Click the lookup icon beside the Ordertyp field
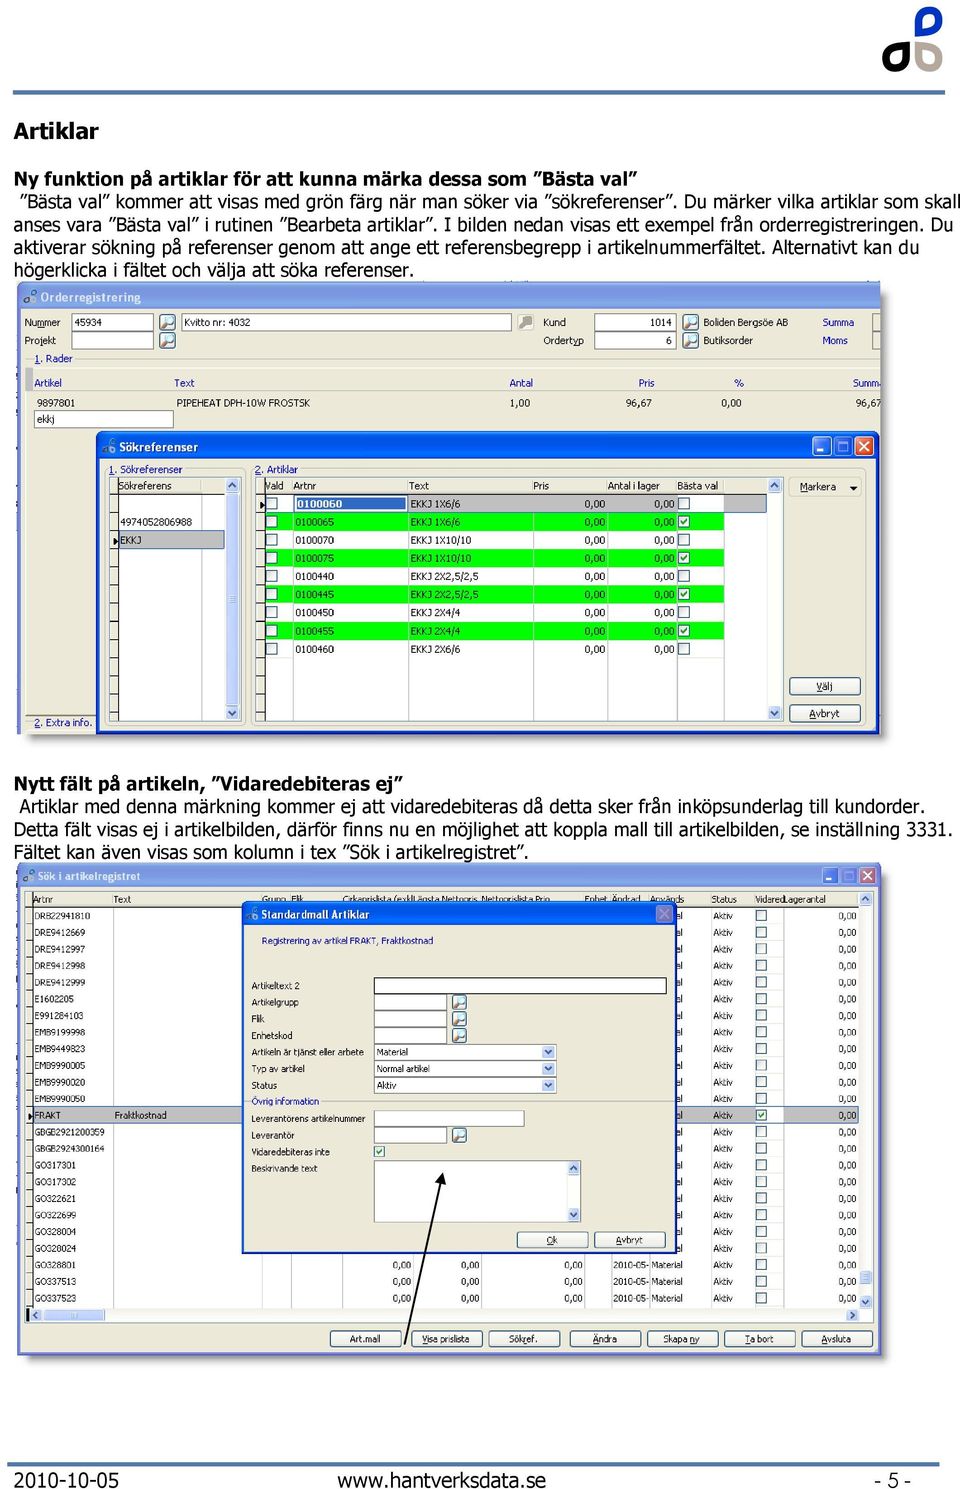 pyautogui.click(x=690, y=340)
